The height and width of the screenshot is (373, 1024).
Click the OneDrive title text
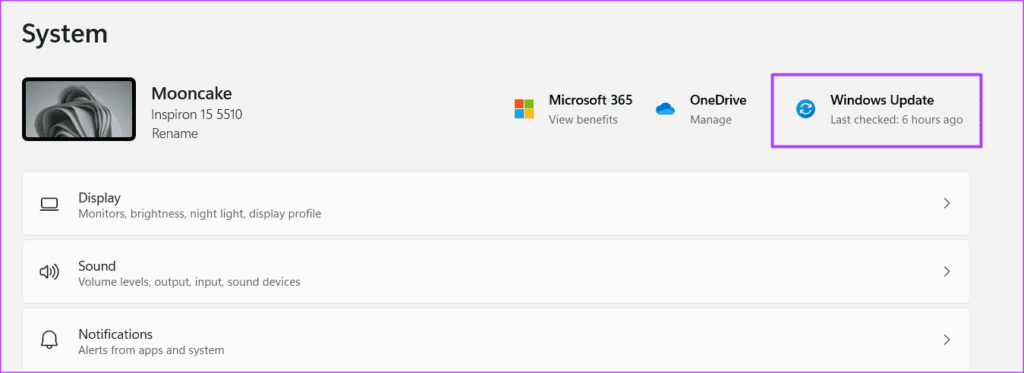(718, 100)
